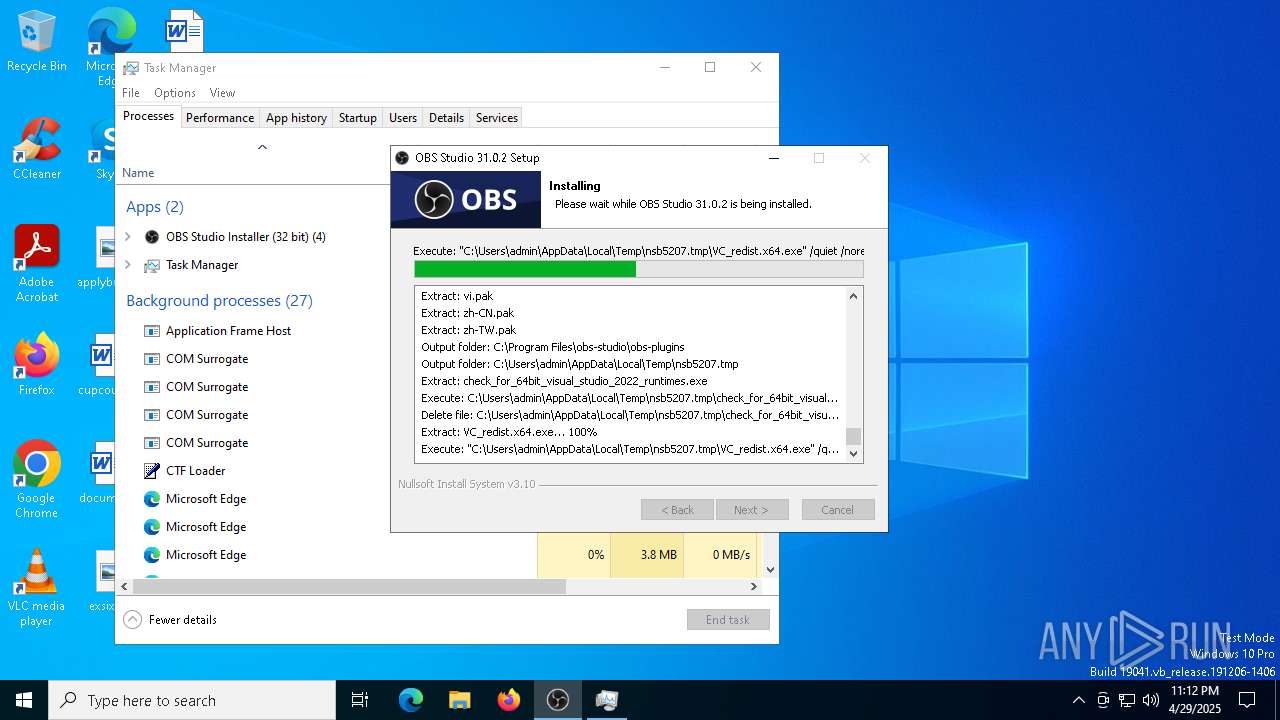
Task: Switch to OBS installer taskbar button
Action: coord(557,700)
